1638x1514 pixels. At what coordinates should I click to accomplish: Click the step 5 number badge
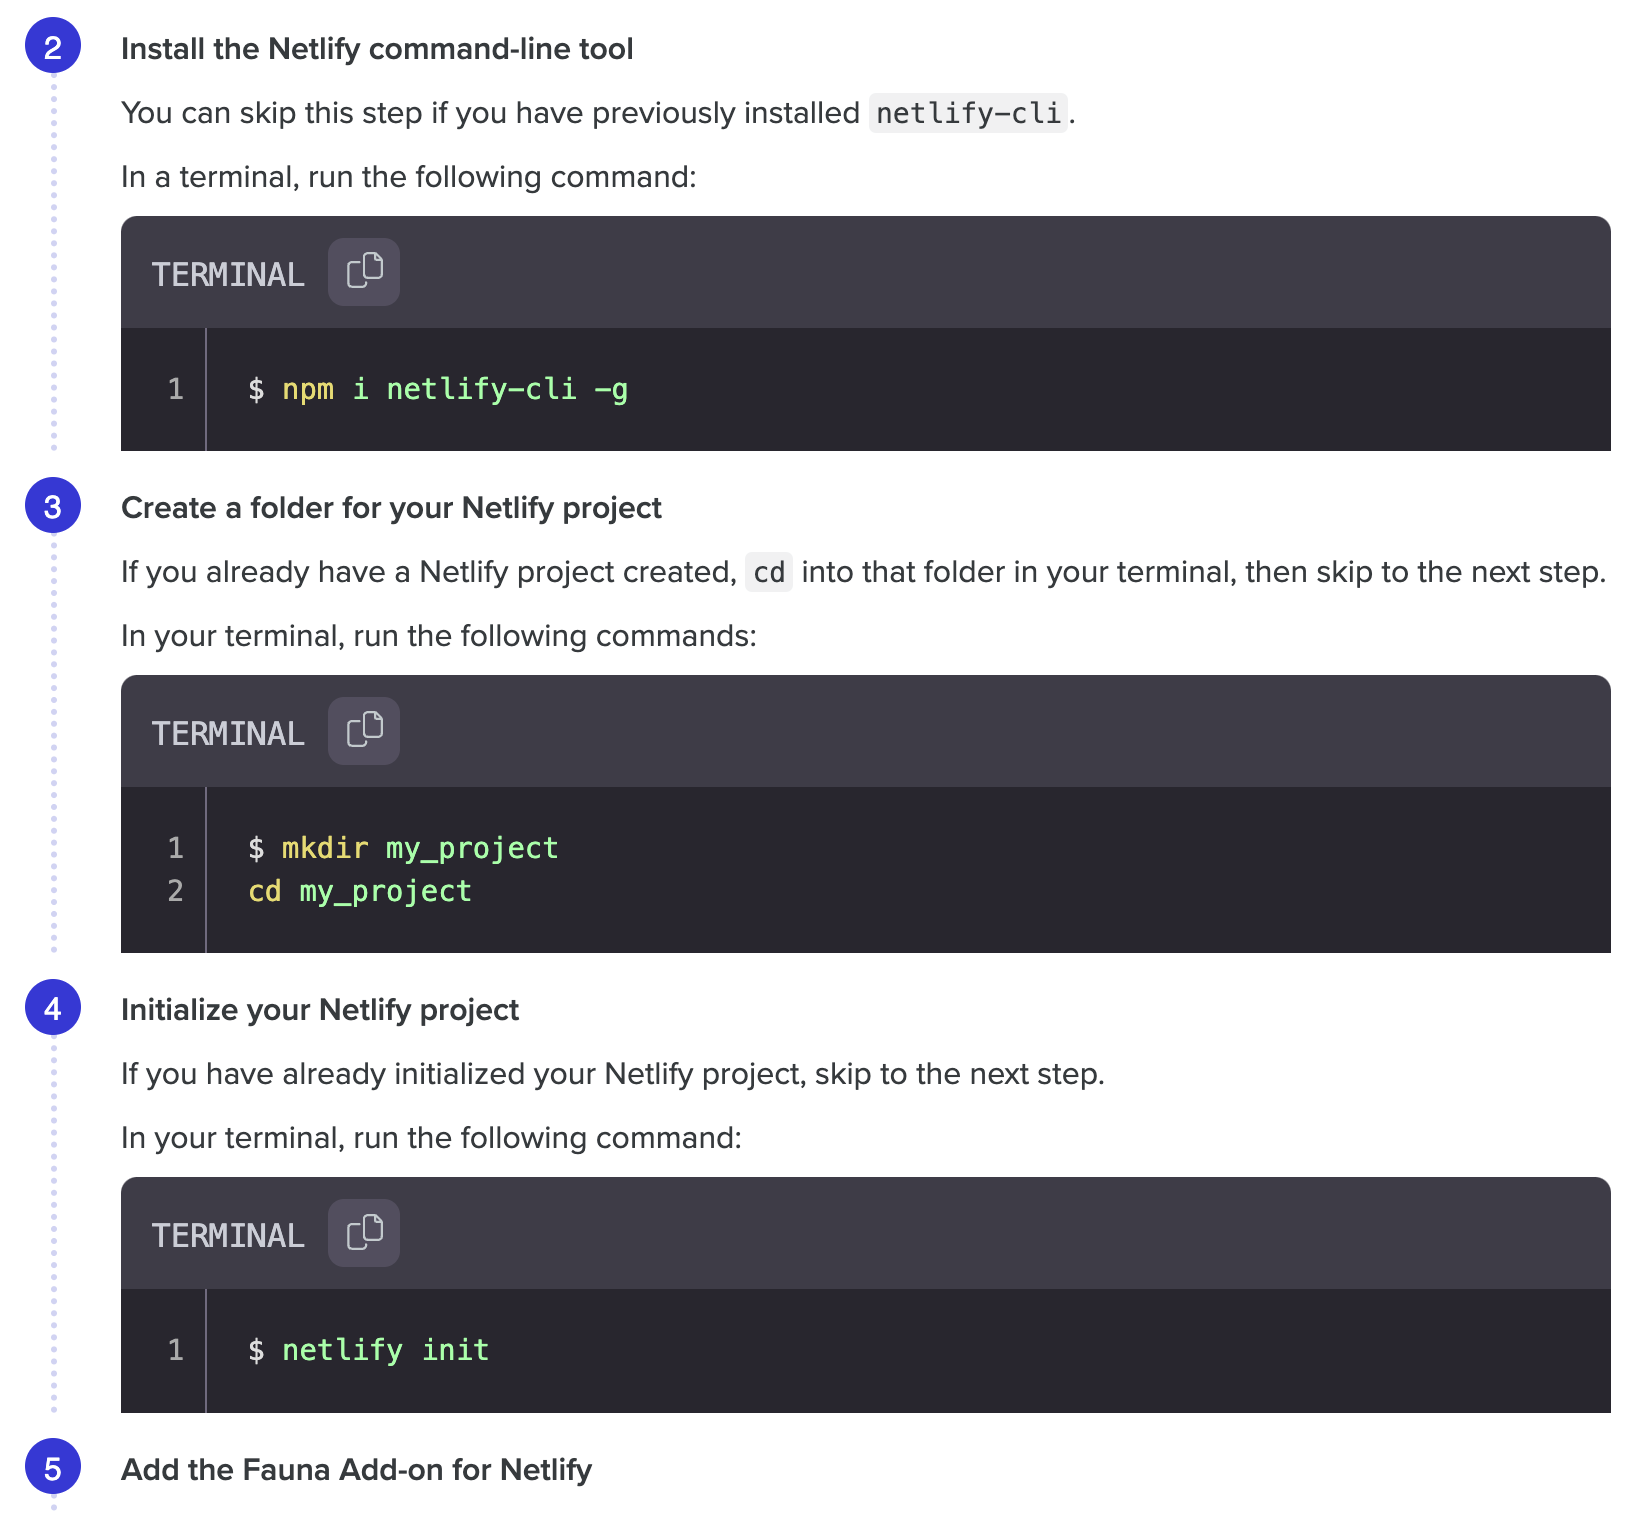point(53,1468)
